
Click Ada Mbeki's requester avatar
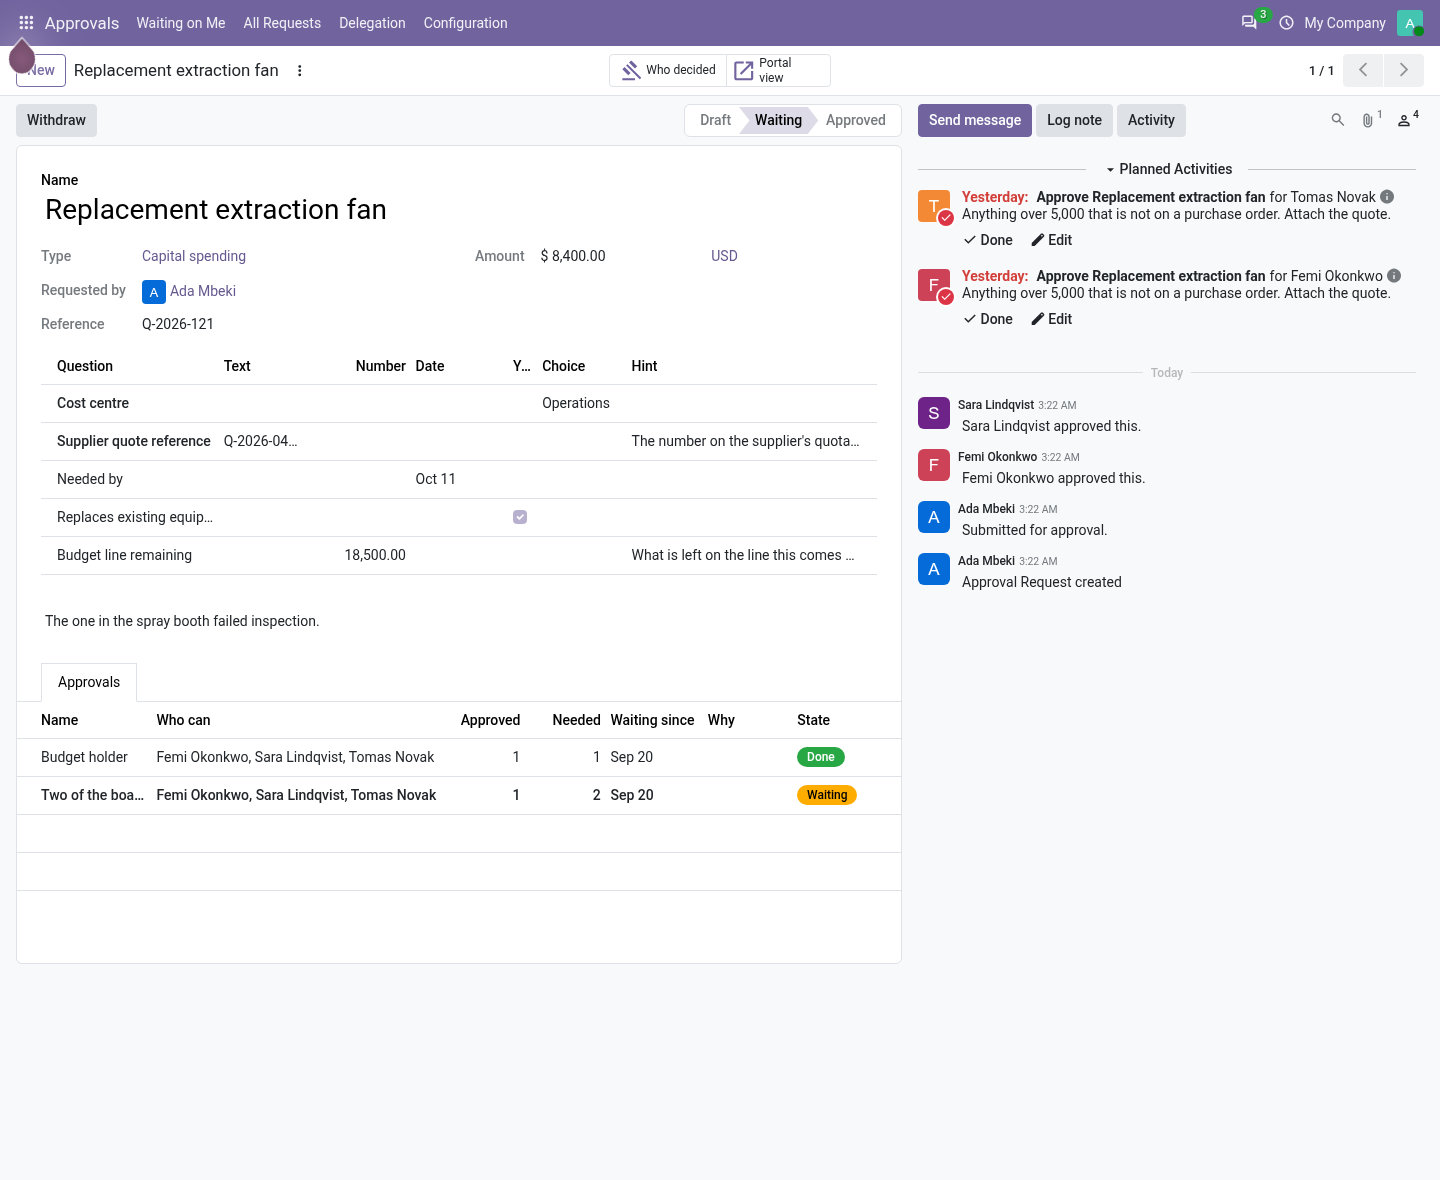coord(154,292)
